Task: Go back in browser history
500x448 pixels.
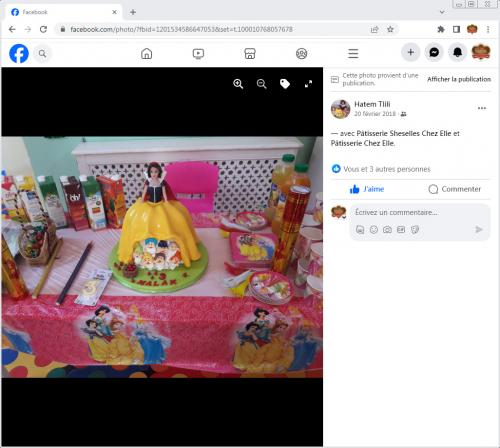Action: tap(12, 29)
